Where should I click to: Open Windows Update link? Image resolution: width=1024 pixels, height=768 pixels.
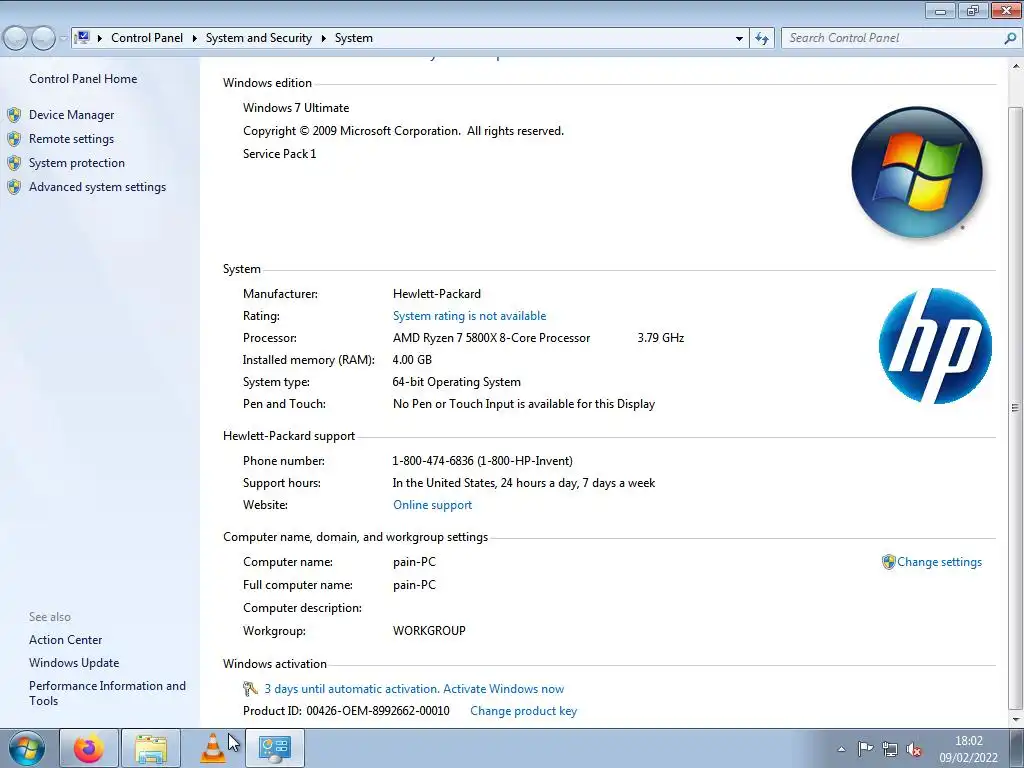coord(74,663)
